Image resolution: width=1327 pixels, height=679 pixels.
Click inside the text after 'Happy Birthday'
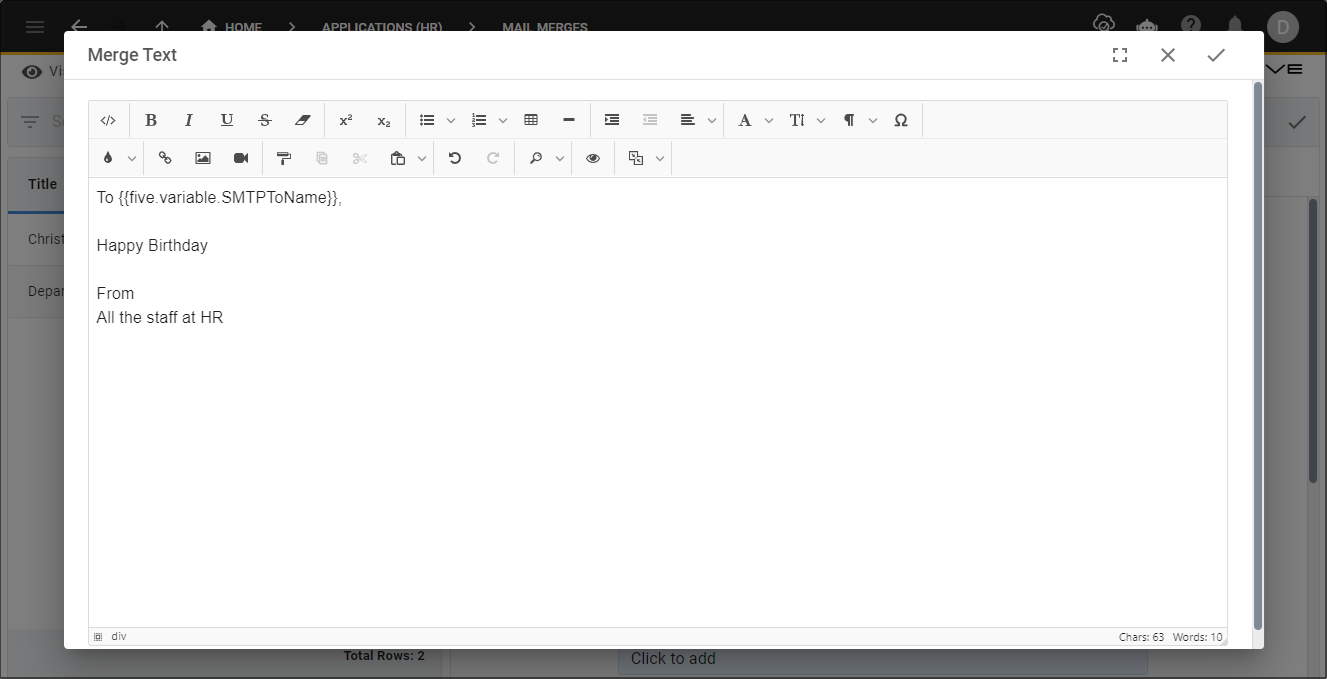(x=211, y=245)
